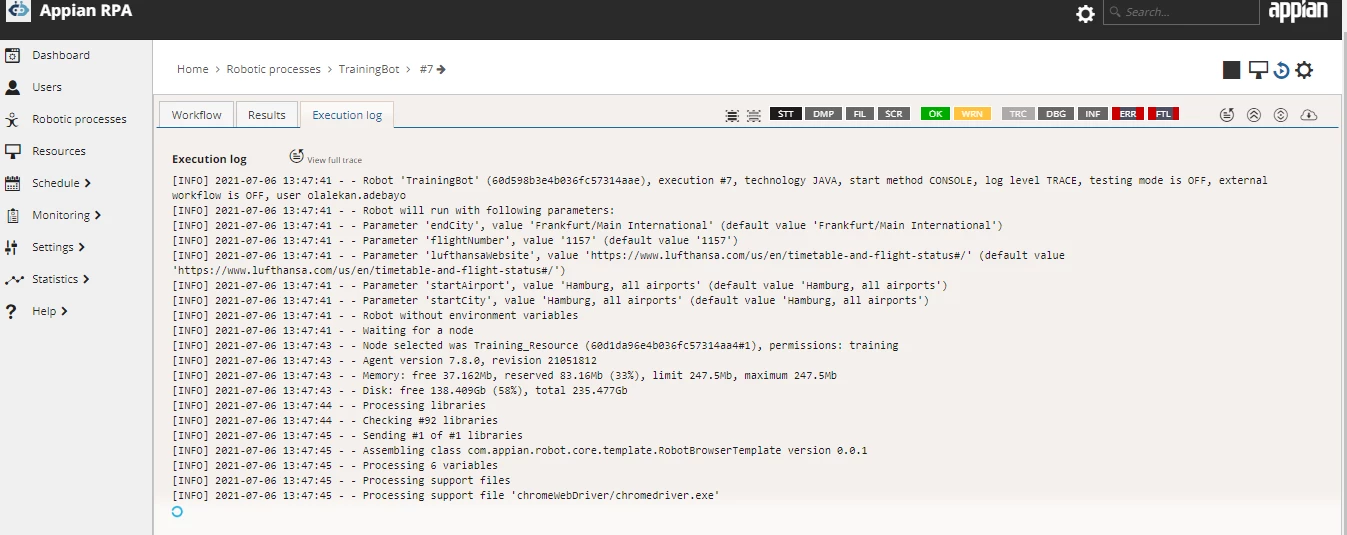Open the resource monitor screen icon

(1258, 69)
